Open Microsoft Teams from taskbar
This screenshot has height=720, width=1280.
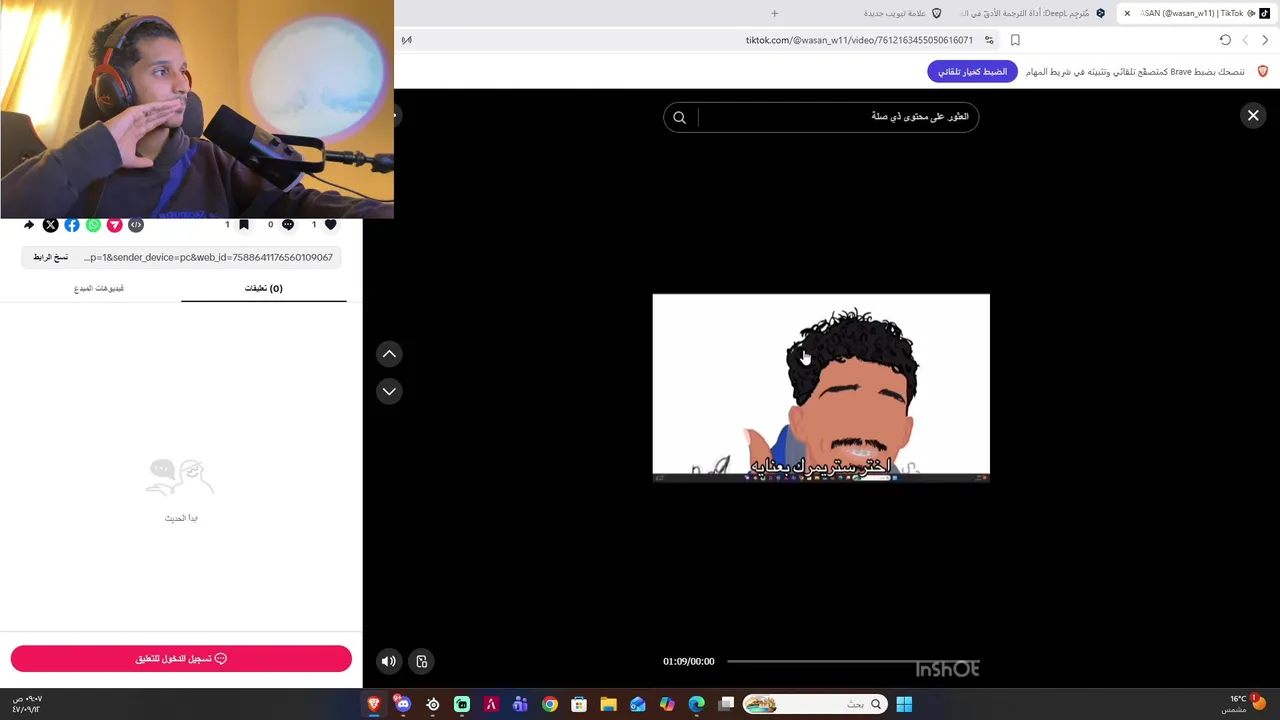(520, 704)
